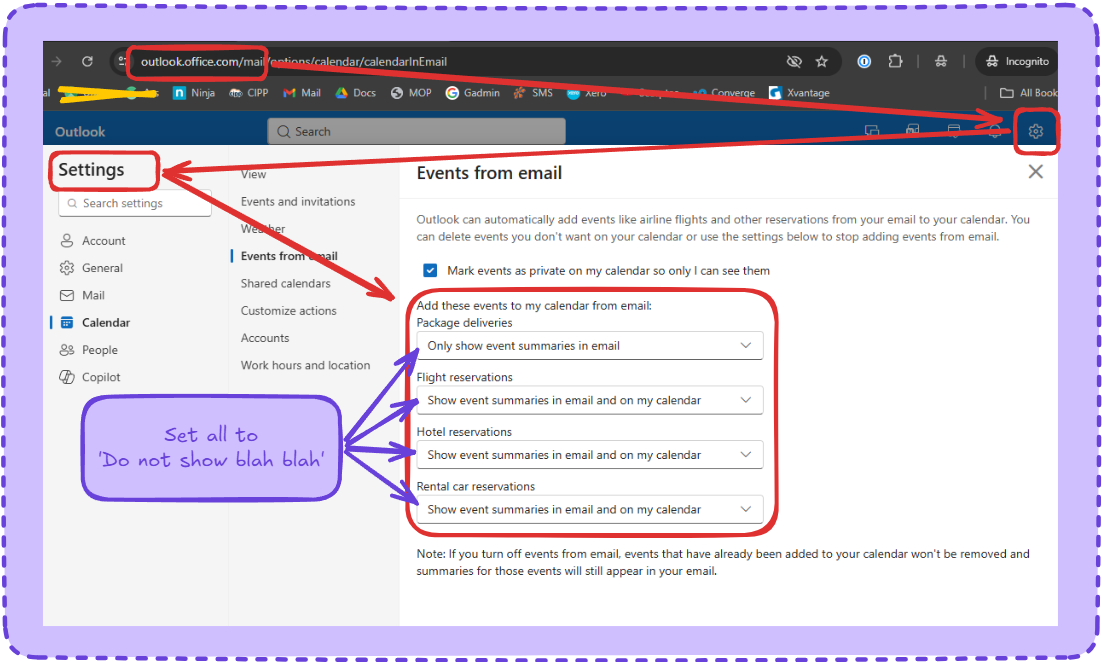Close the Events from email panel

click(x=1035, y=172)
